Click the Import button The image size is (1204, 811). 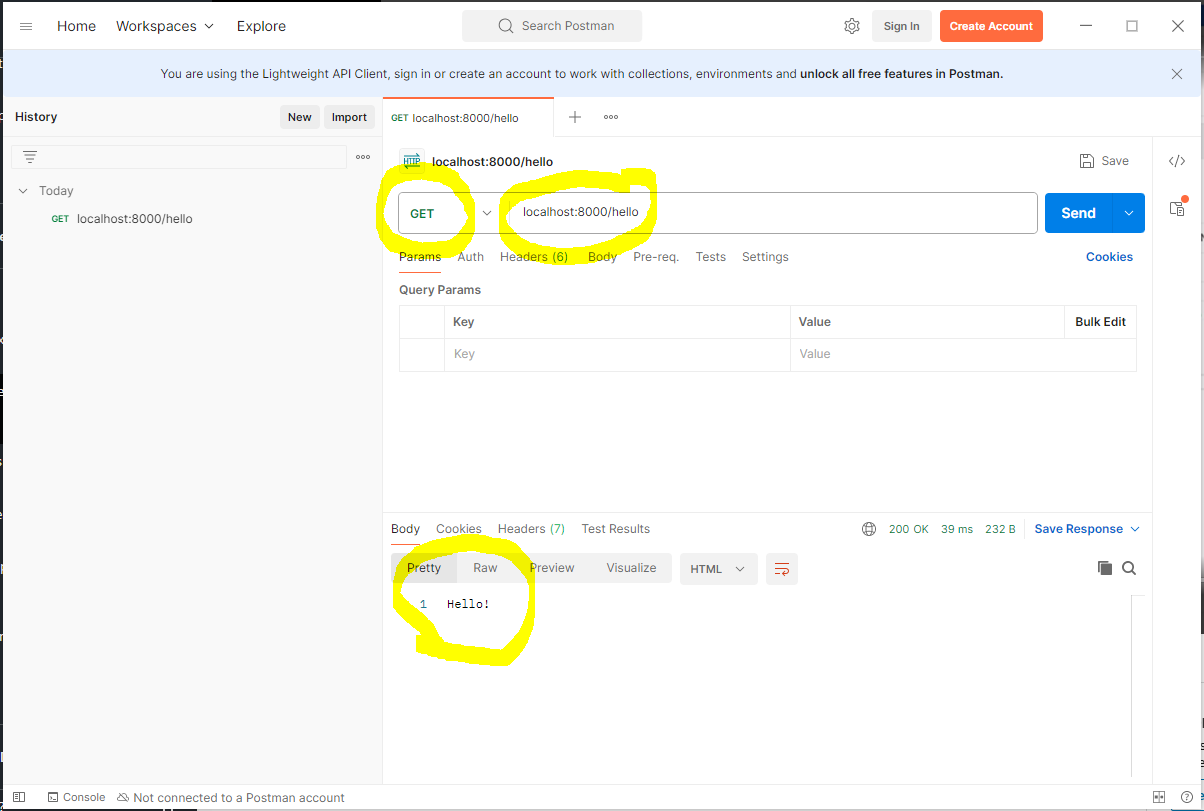tap(349, 117)
